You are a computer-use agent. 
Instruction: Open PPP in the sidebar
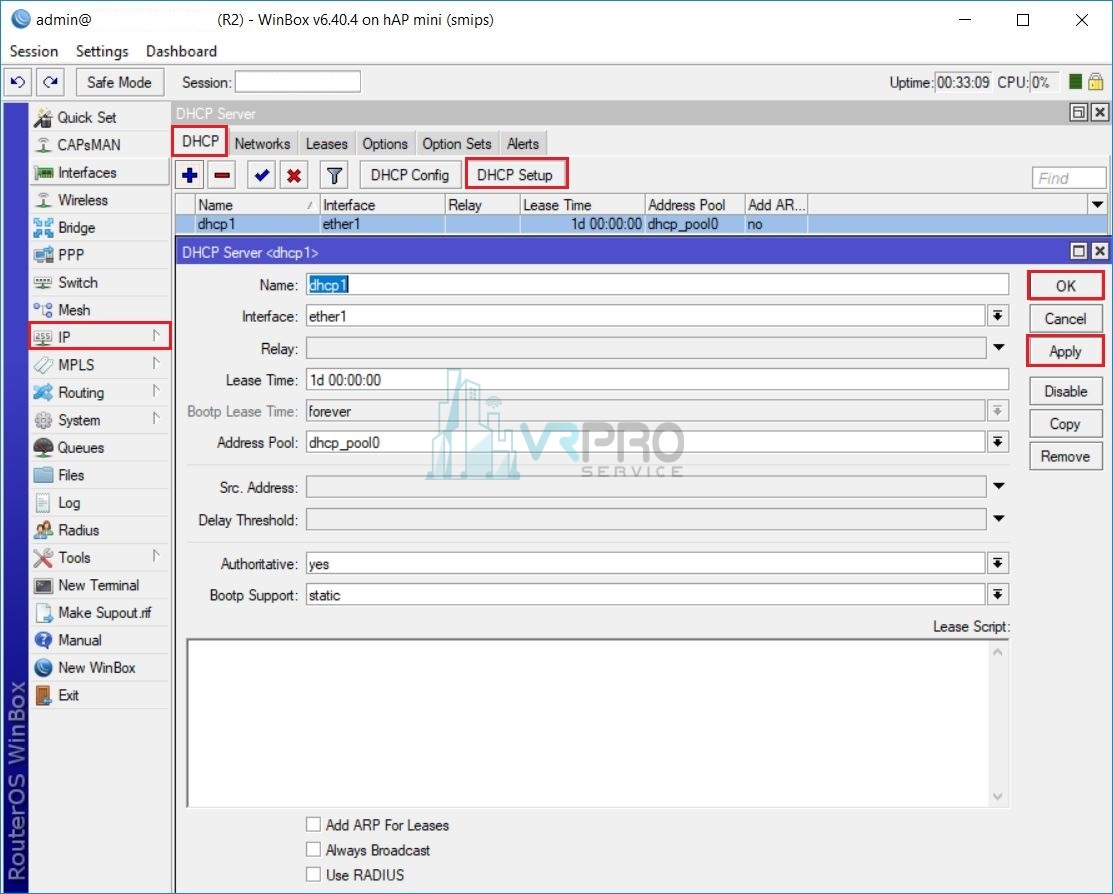click(99, 255)
